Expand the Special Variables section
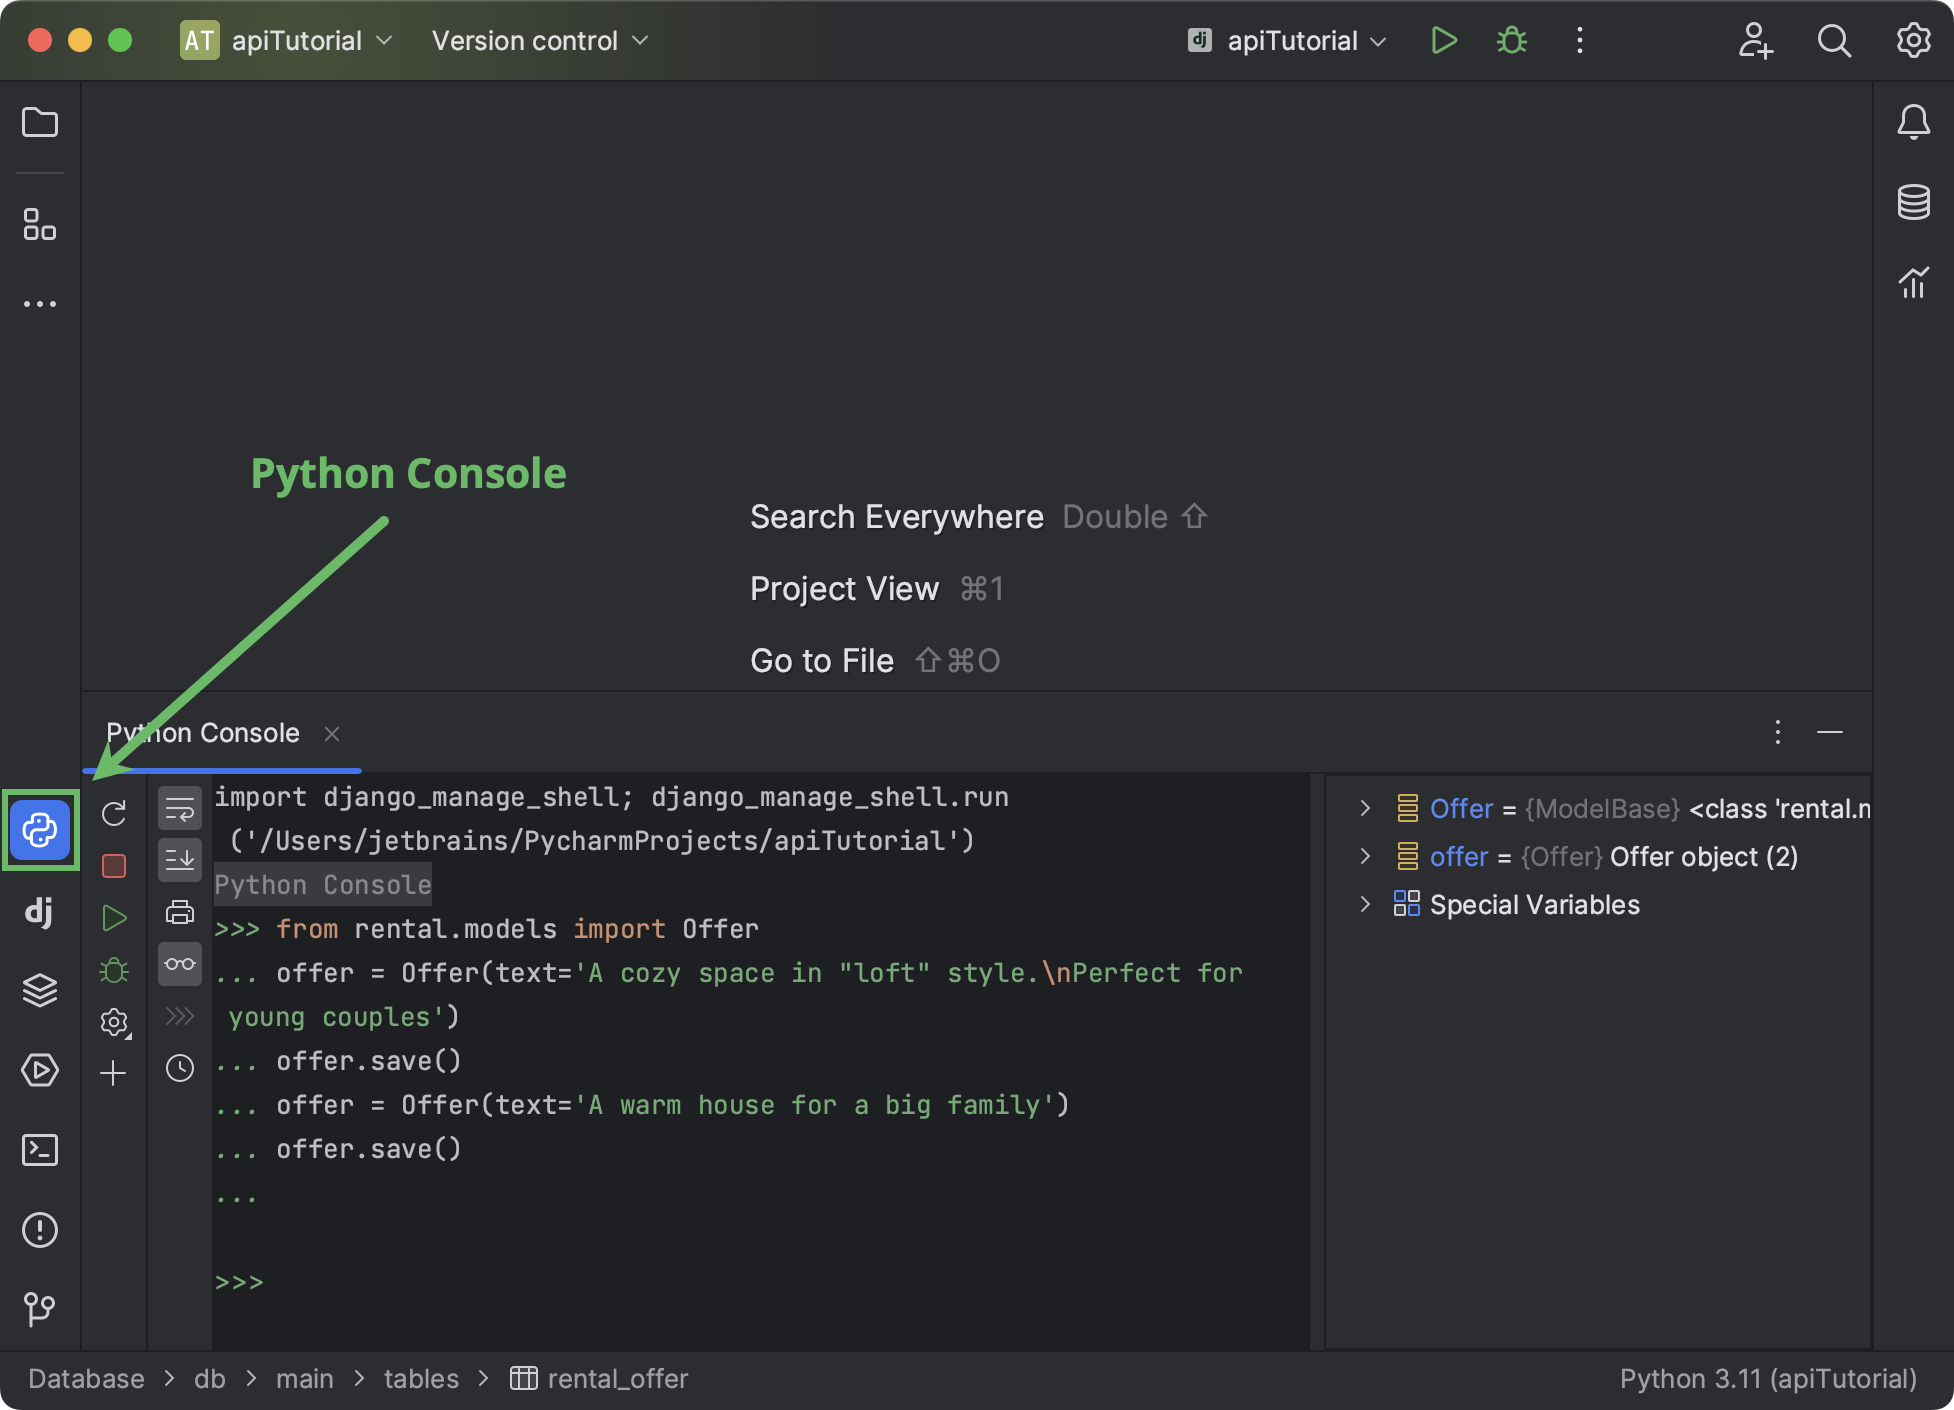The image size is (1954, 1410). [1361, 905]
